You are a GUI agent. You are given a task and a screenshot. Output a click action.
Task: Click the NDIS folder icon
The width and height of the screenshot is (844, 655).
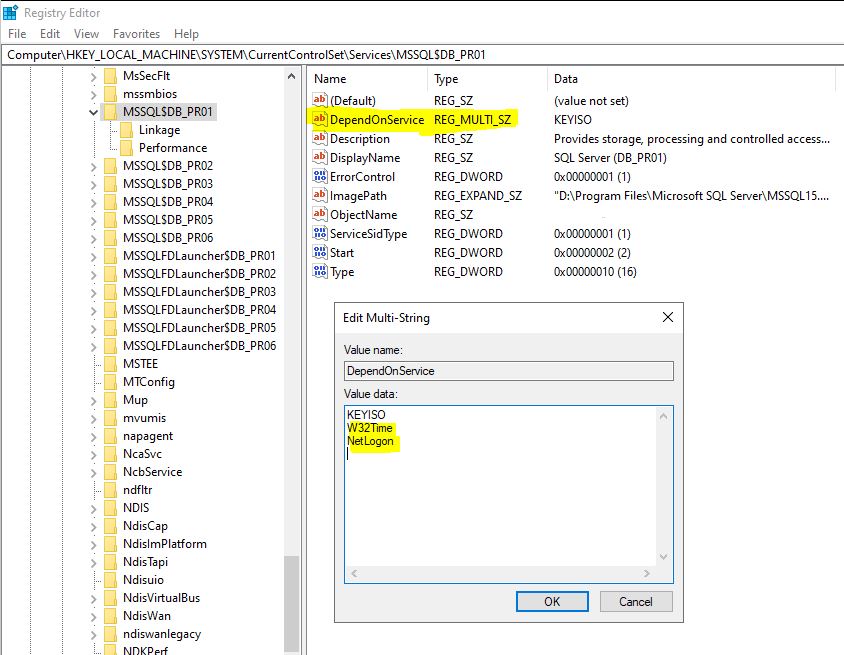point(110,508)
